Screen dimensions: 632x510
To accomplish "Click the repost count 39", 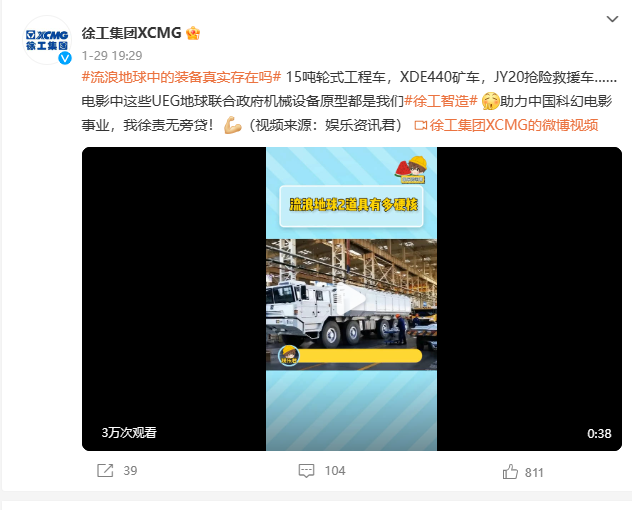I will (x=130, y=471).
